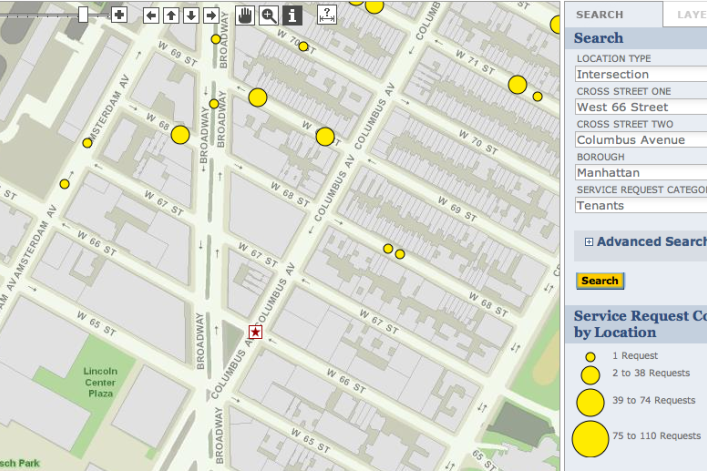This screenshot has height=471, width=707.
Task: Select the measure distance tool
Action: [327, 15]
